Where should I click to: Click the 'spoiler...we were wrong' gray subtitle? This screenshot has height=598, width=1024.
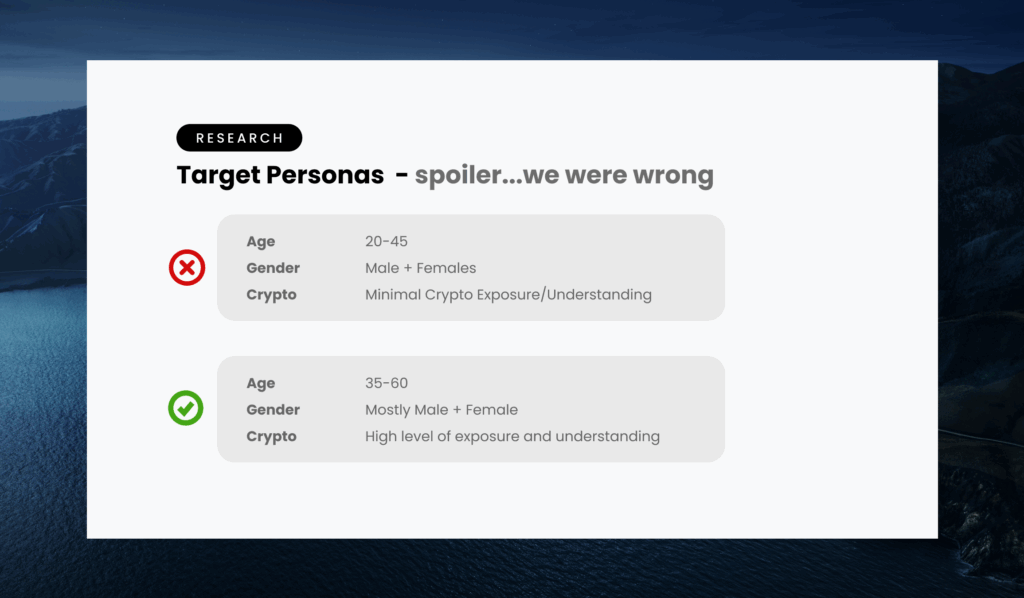[564, 175]
